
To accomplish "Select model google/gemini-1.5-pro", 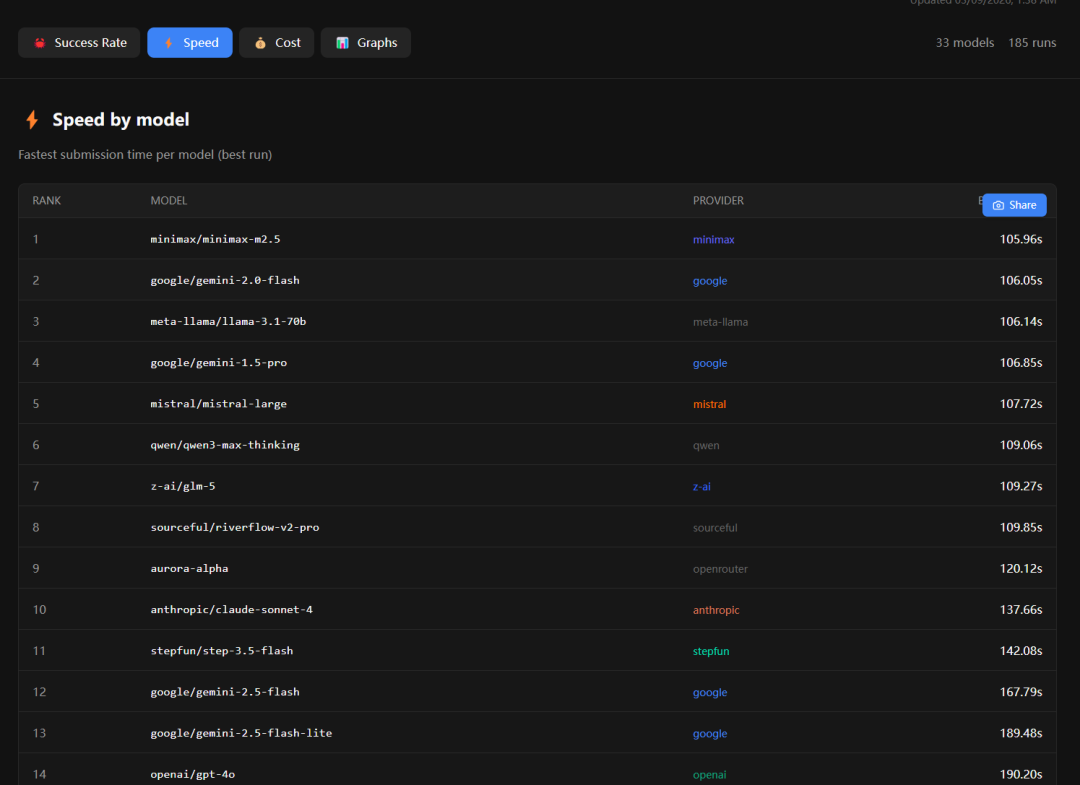I will (218, 363).
